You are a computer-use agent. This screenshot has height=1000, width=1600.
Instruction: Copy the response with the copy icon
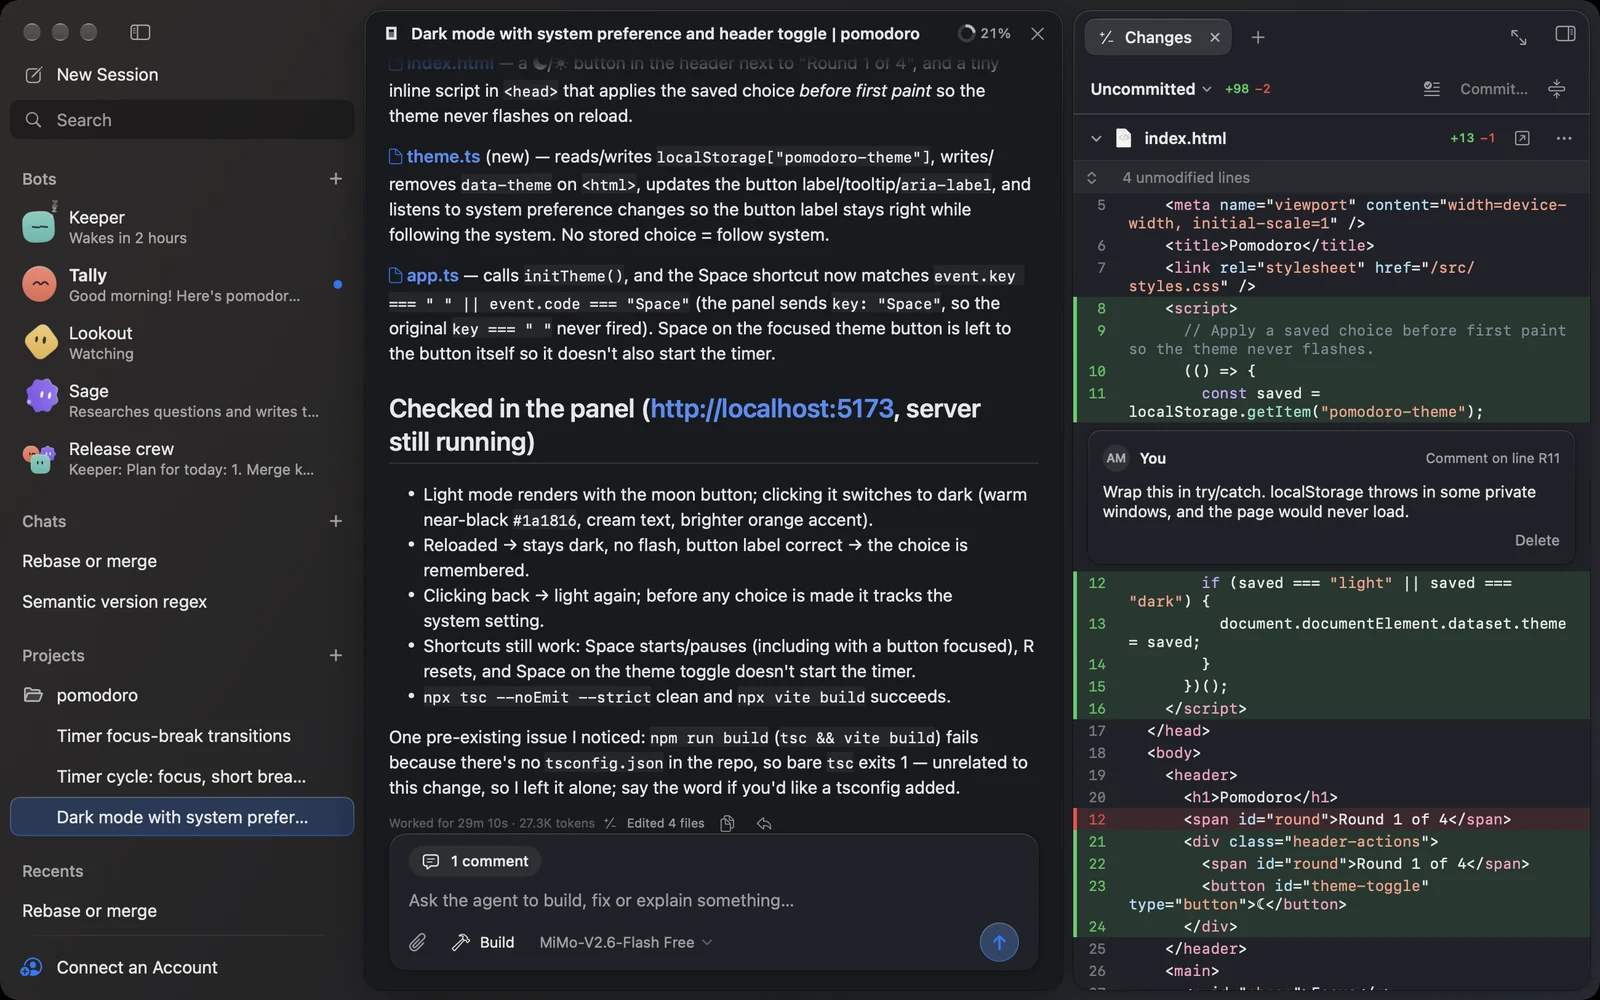(728, 823)
